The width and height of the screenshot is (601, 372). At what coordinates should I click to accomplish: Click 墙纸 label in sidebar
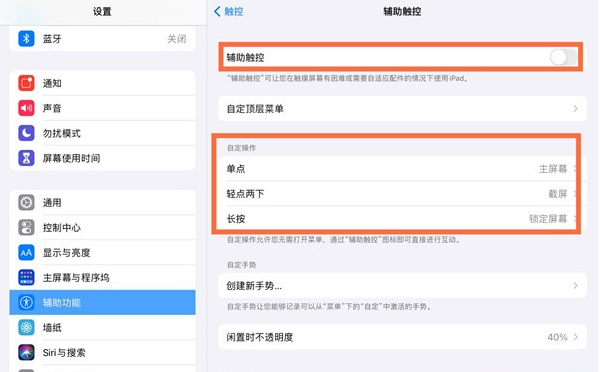tap(52, 328)
